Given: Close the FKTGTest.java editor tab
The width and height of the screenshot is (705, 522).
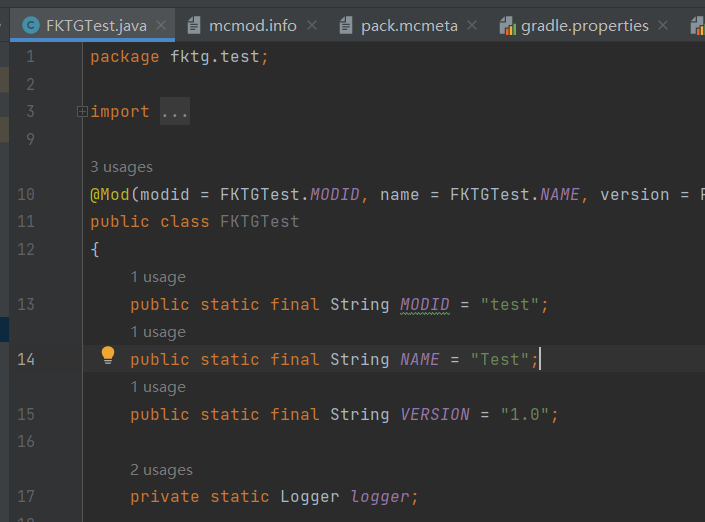Looking at the screenshot, I should coord(160,25).
